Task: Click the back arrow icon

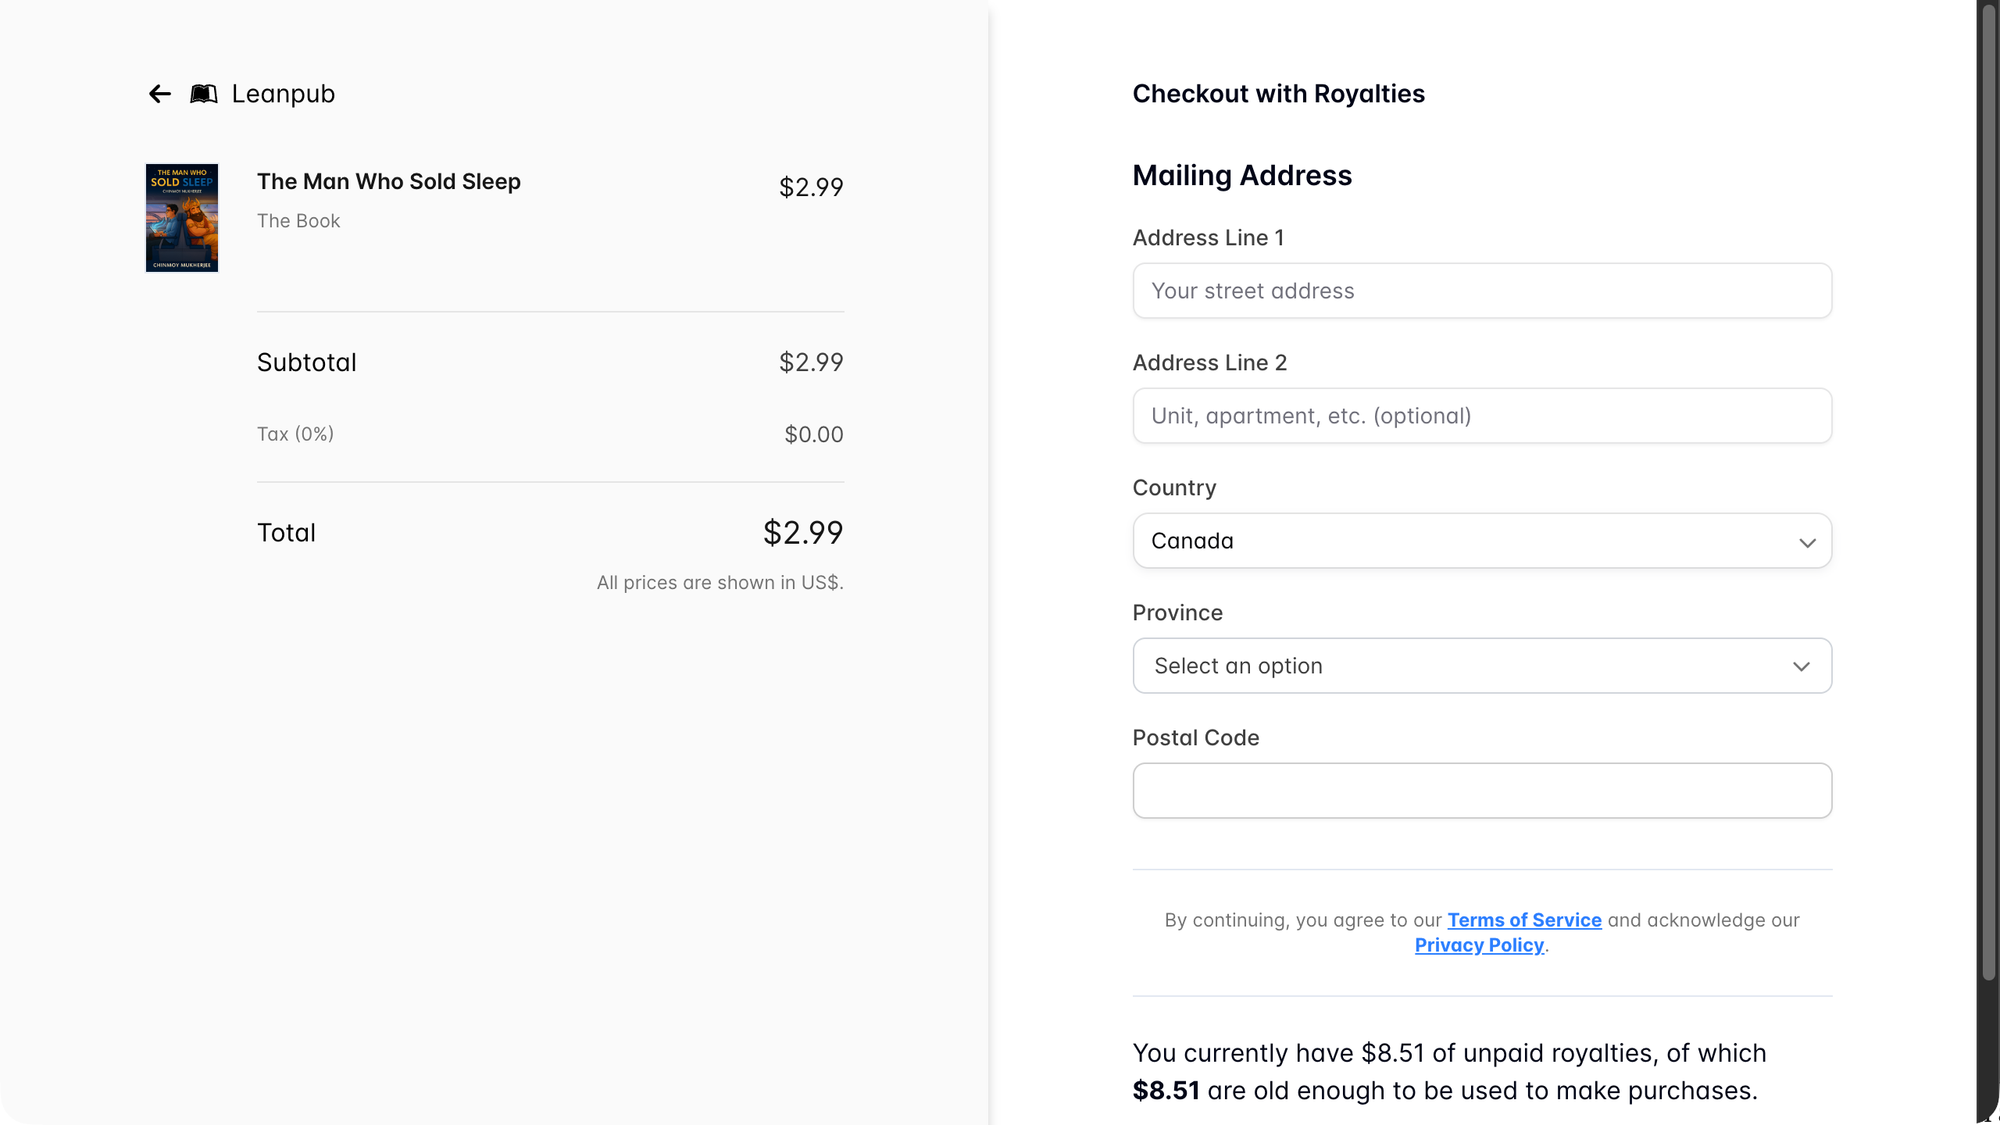Action: [x=160, y=94]
